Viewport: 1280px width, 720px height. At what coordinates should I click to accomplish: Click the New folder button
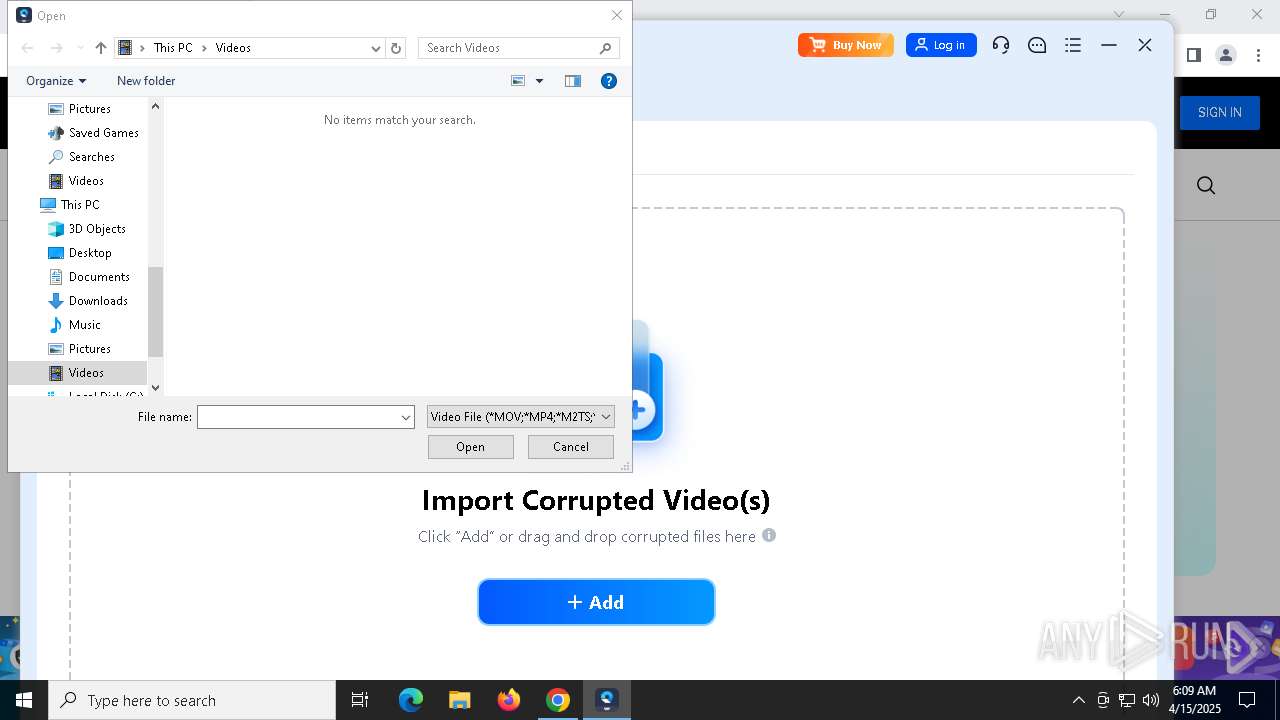pos(146,81)
